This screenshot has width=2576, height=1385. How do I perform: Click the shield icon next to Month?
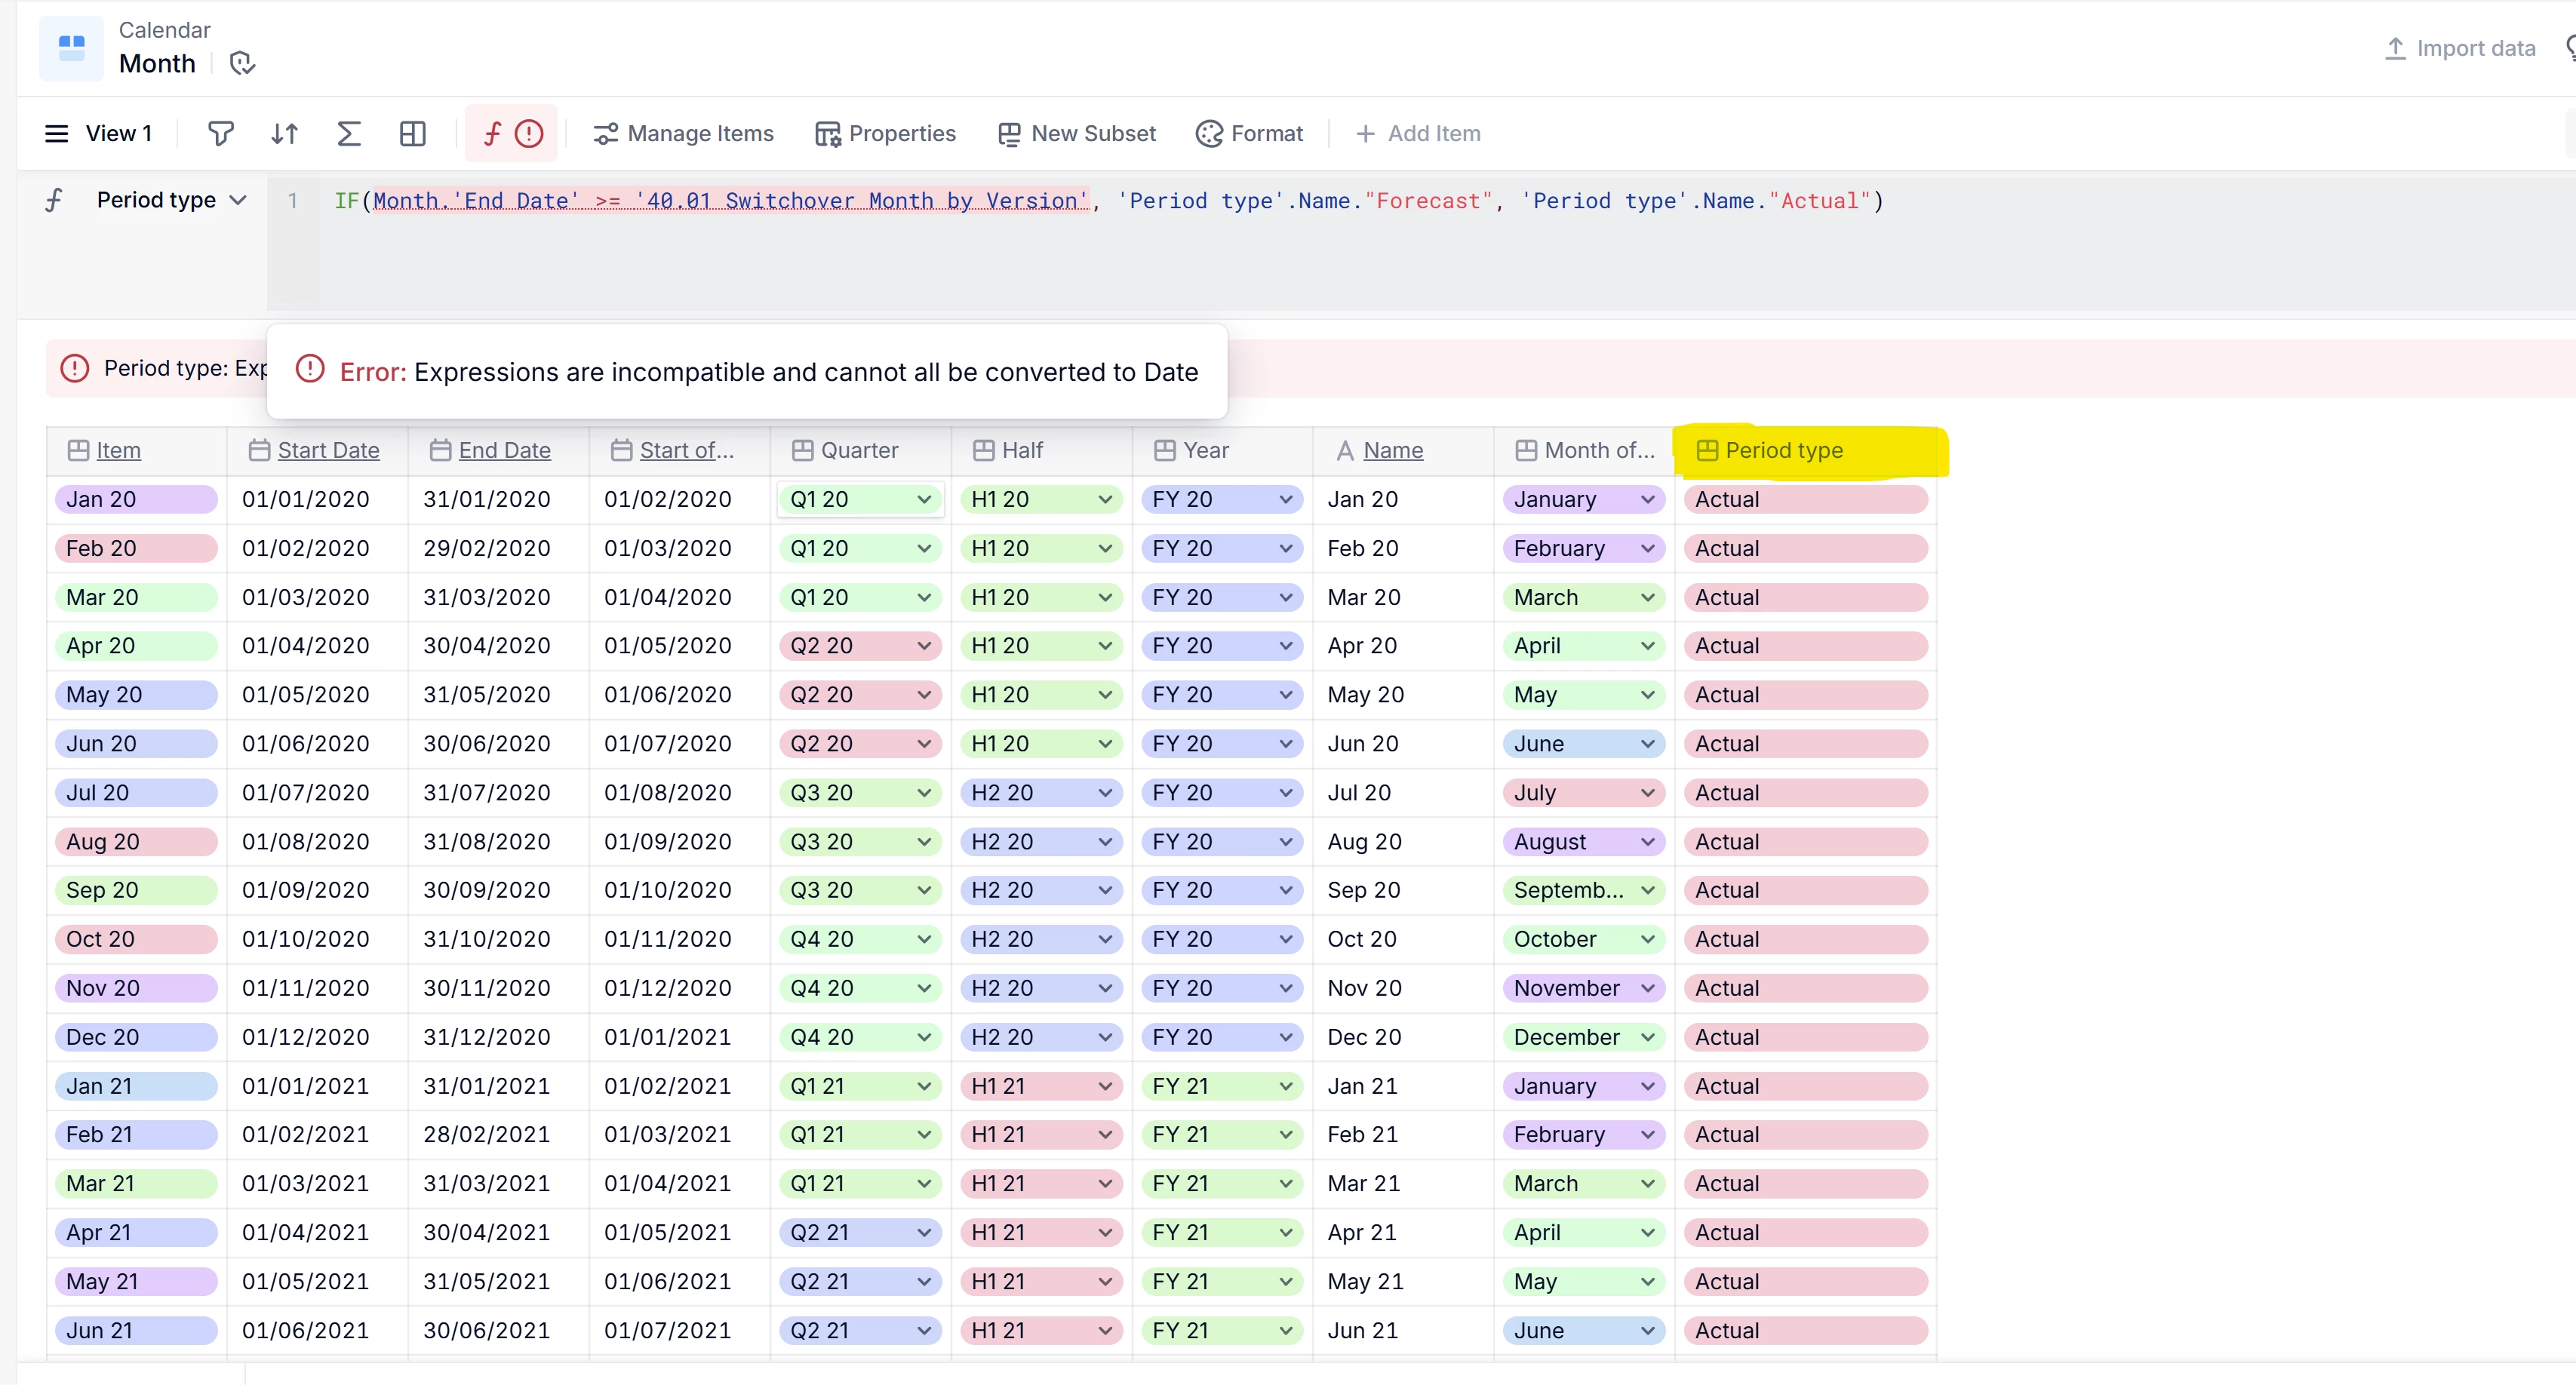(242, 64)
